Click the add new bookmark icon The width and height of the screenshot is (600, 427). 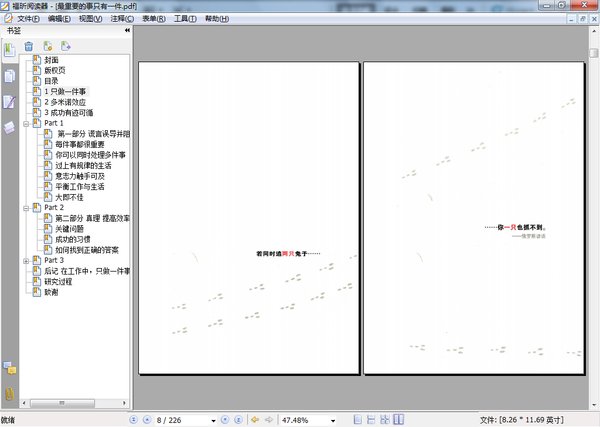(x=48, y=46)
